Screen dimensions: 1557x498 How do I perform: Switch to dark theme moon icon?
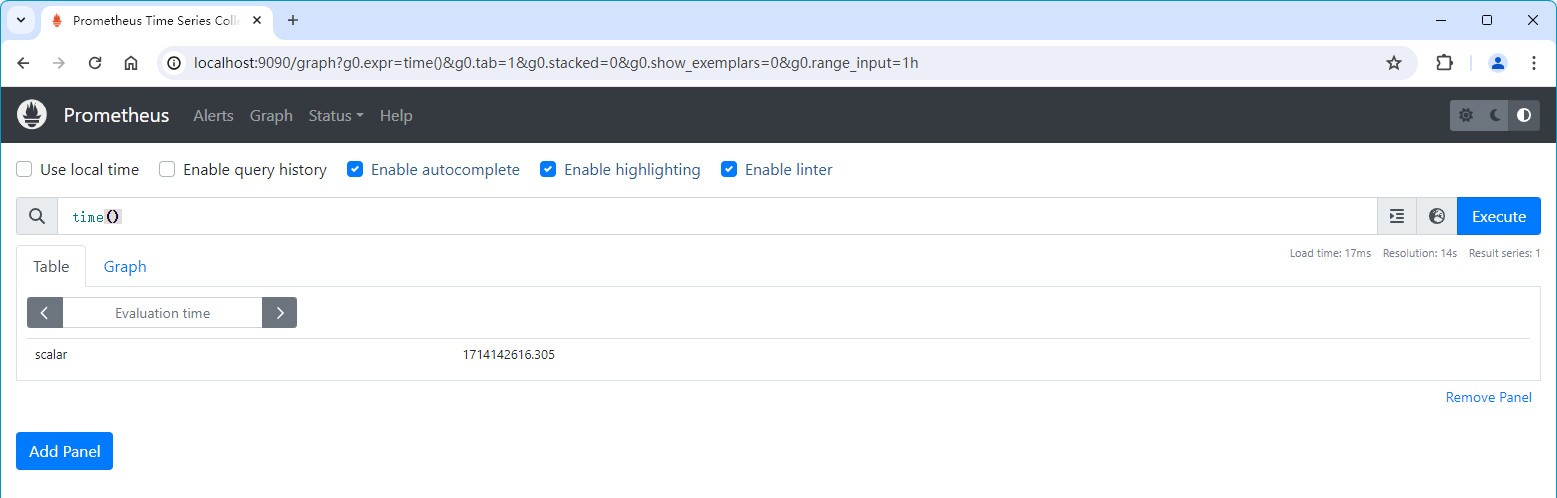(x=1496, y=115)
